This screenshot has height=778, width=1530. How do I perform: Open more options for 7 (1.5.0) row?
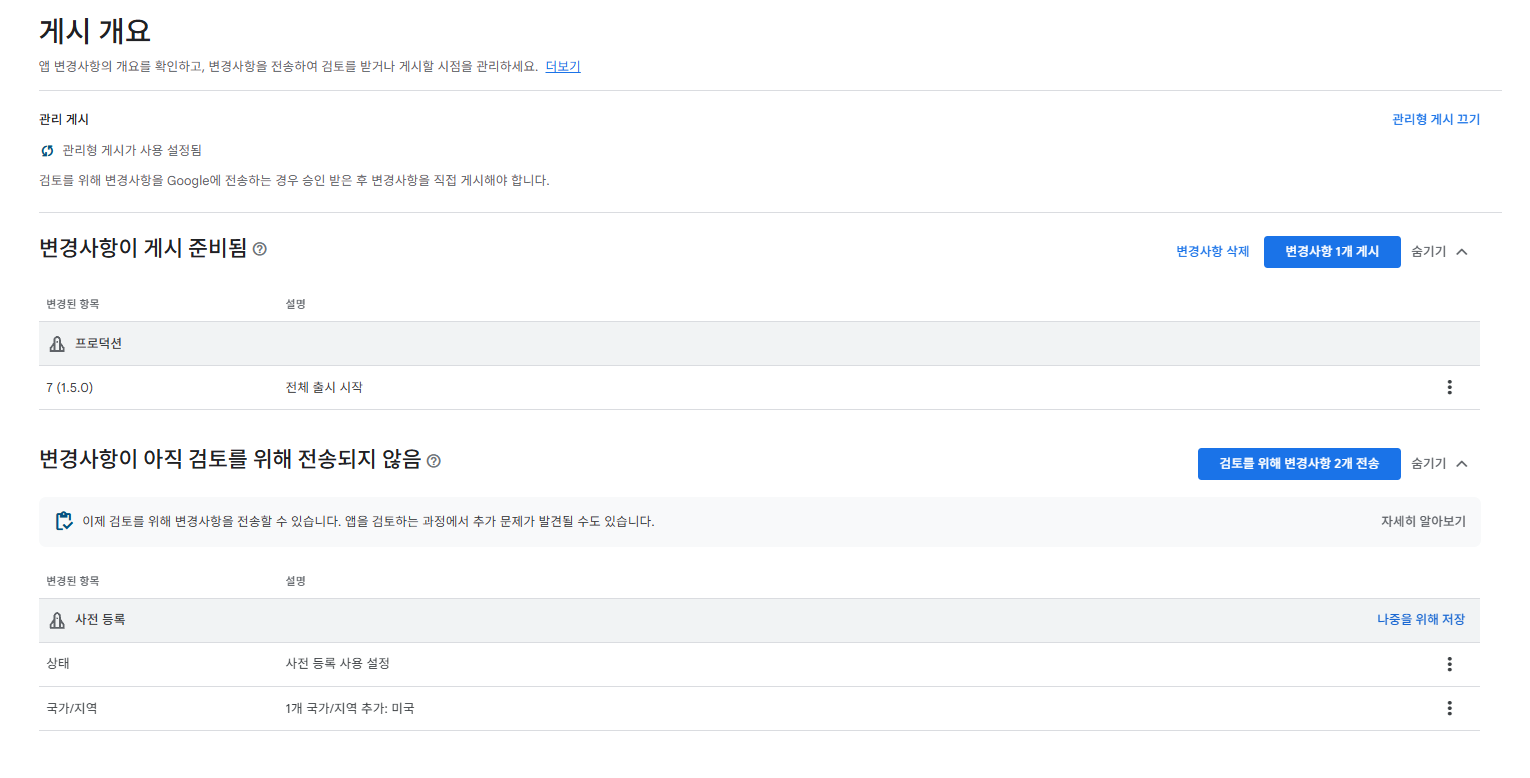(1449, 388)
